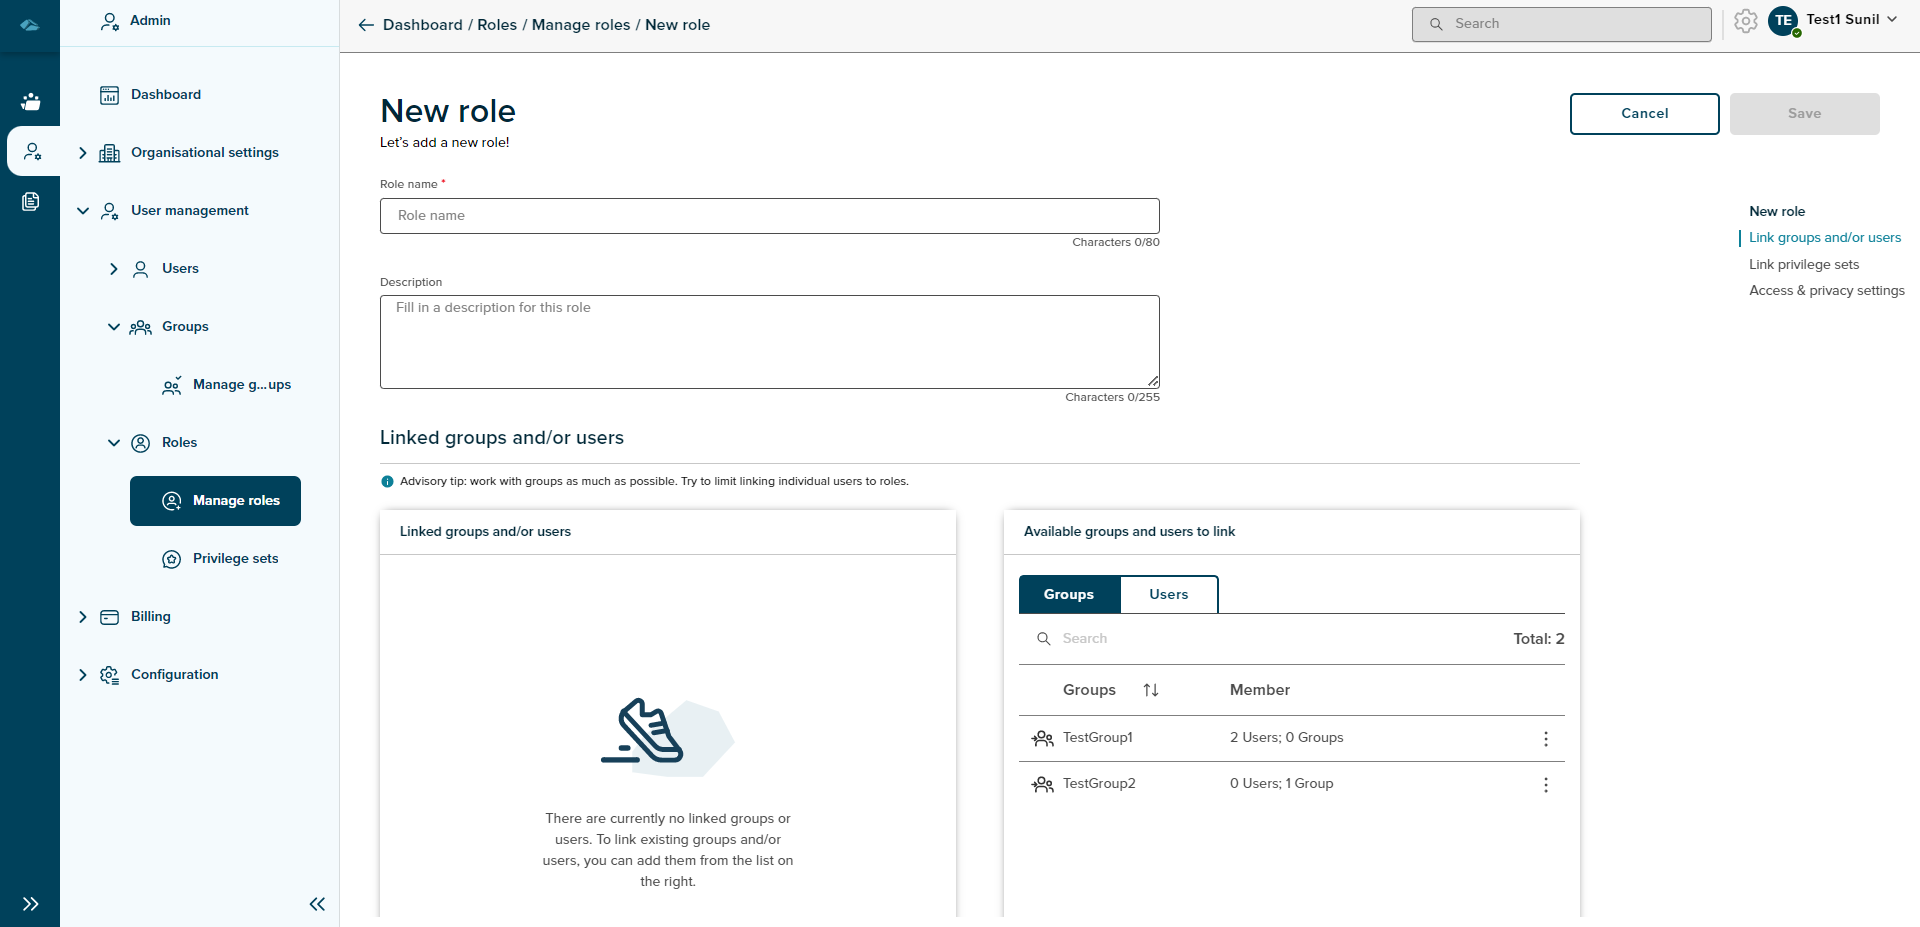Screen dimensions: 1920x927
Task: Click the Dashboard calendar icon
Action: (110, 95)
